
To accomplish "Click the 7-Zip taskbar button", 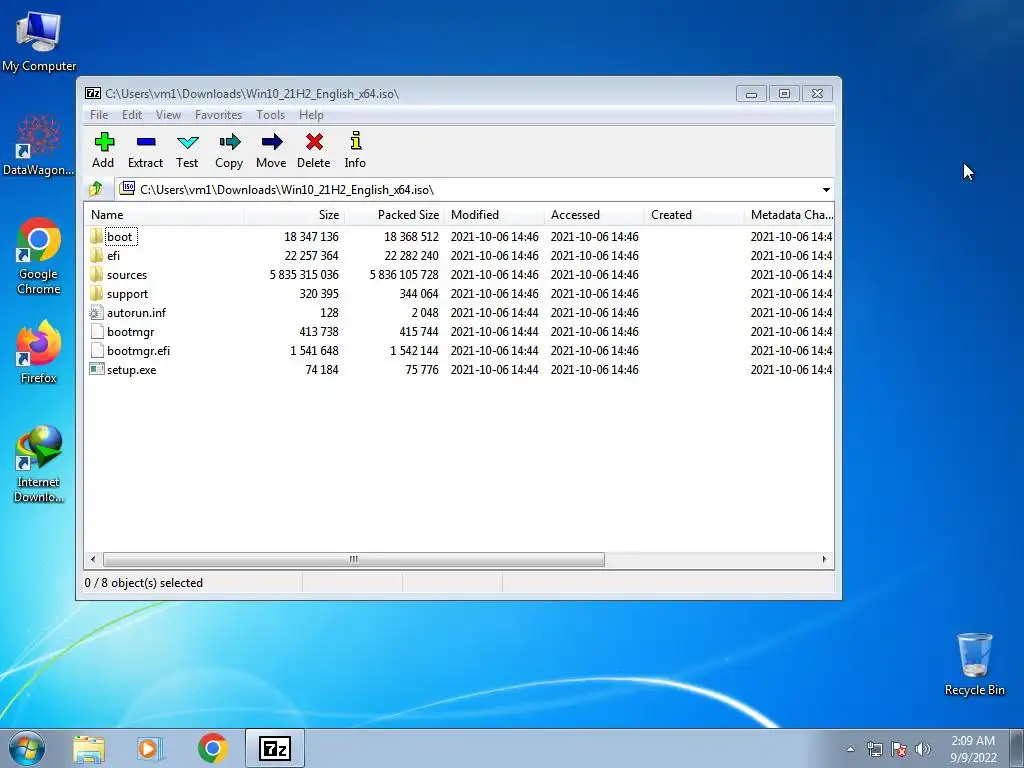I will click(x=275, y=748).
